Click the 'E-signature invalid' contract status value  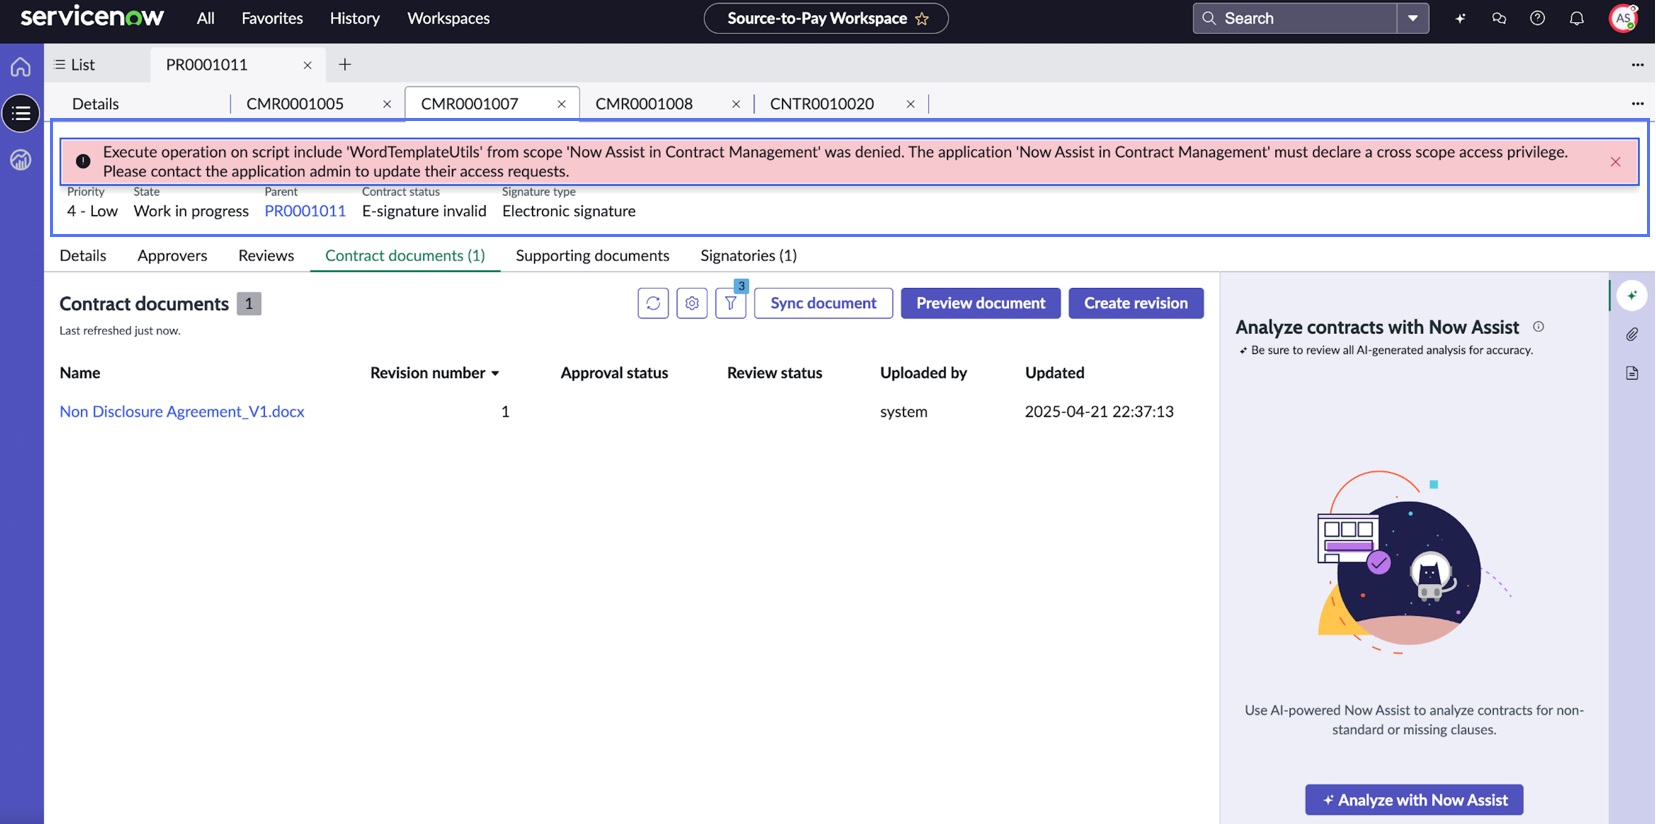(x=424, y=211)
